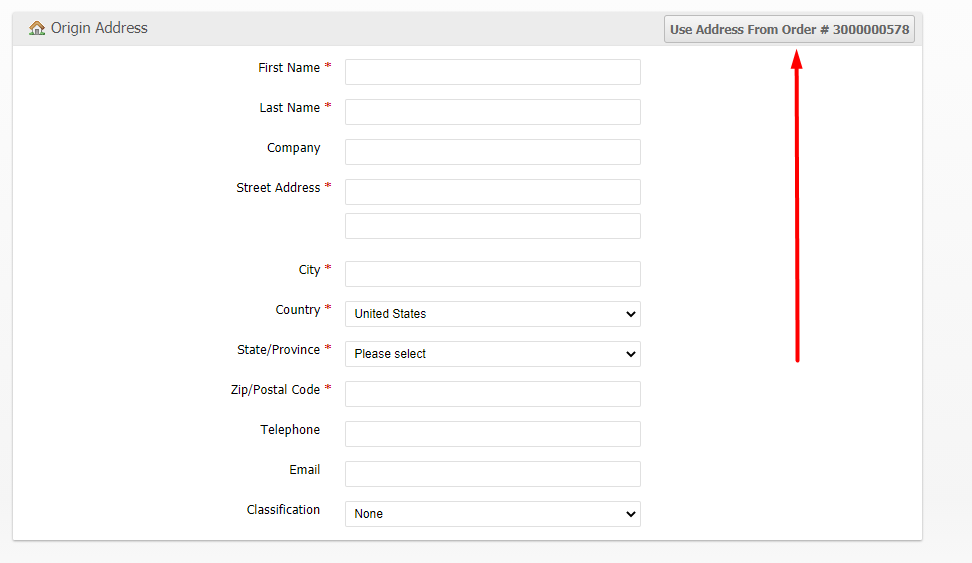Open the Classification dropdown set to None
This screenshot has width=972, height=563.
[x=493, y=514]
